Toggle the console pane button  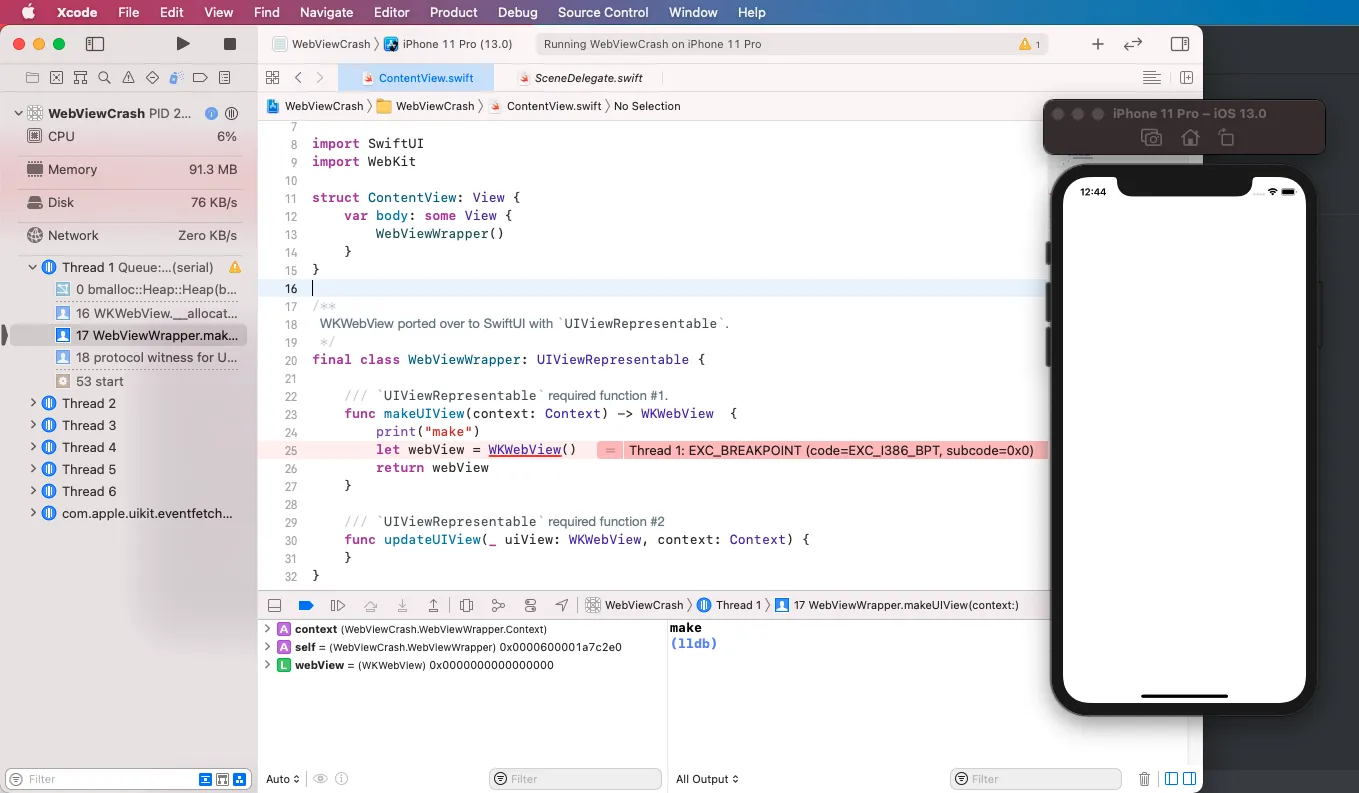pos(1189,779)
